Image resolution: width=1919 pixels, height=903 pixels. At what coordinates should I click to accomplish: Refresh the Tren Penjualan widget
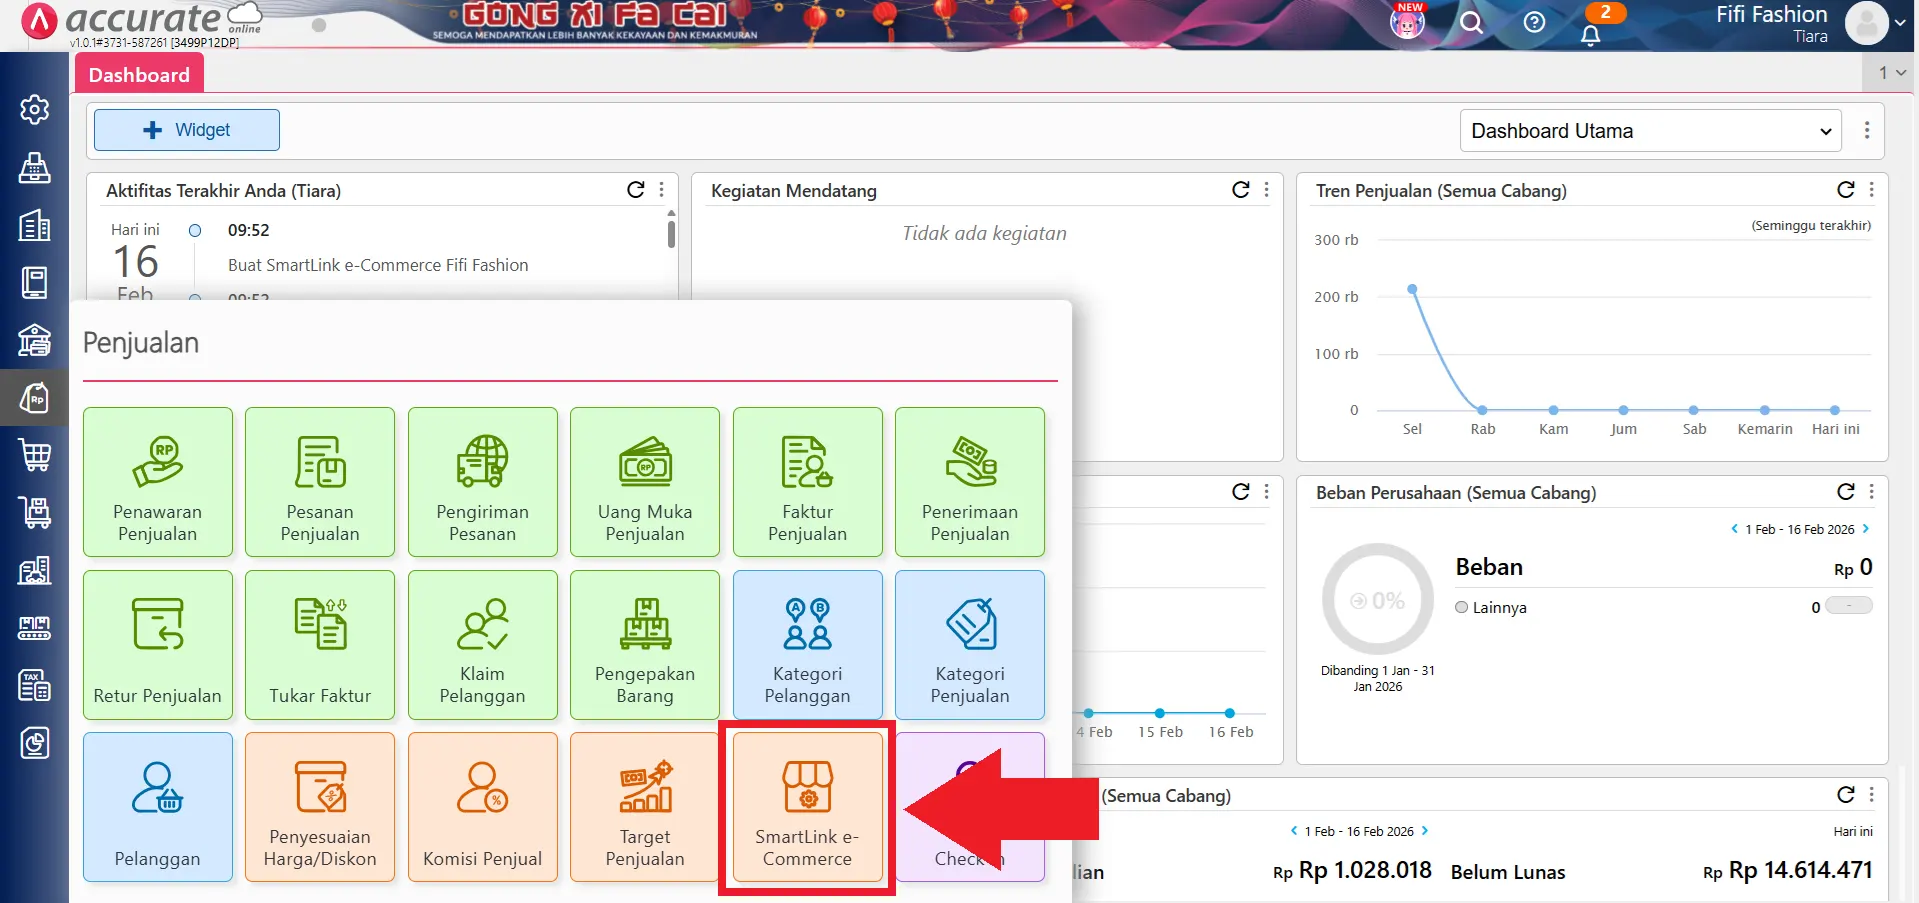click(1845, 189)
